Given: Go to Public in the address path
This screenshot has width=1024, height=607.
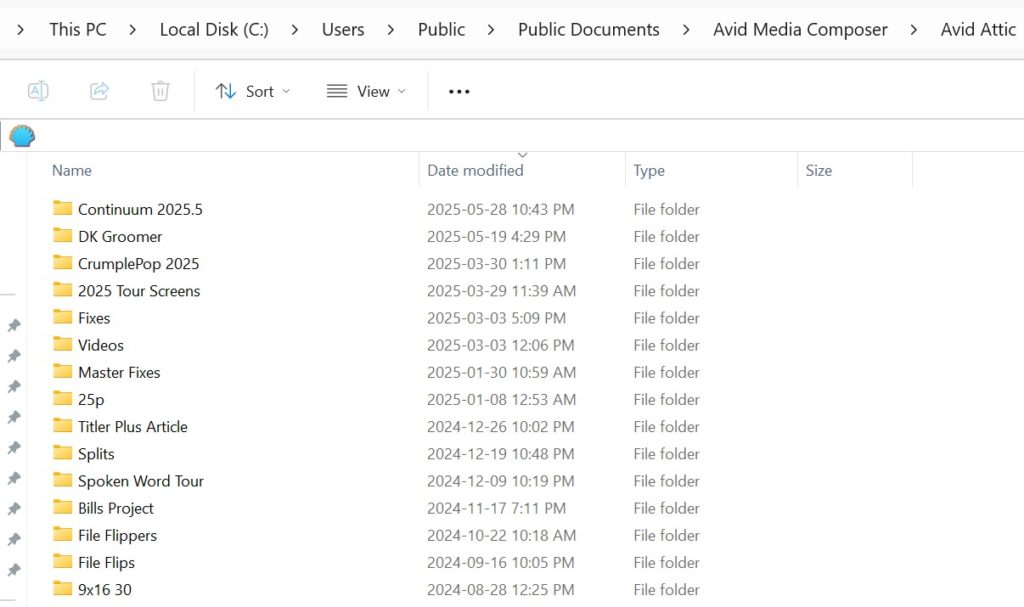Looking at the screenshot, I should click(x=441, y=29).
